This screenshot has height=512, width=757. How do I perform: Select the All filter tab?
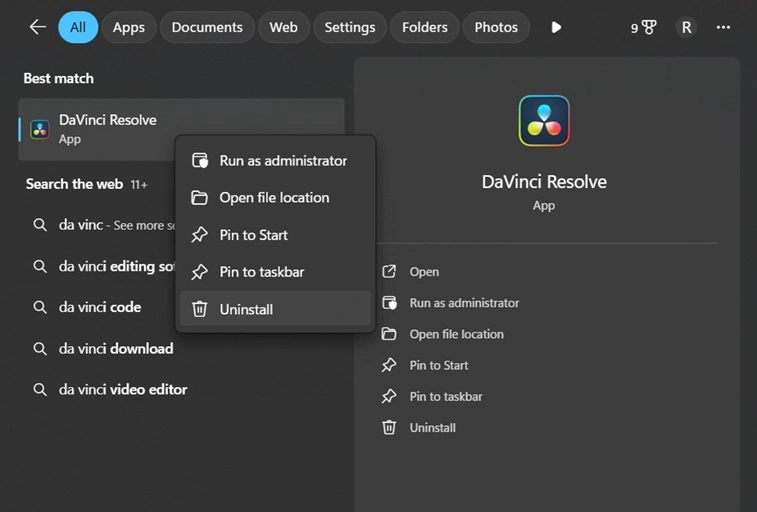click(78, 27)
